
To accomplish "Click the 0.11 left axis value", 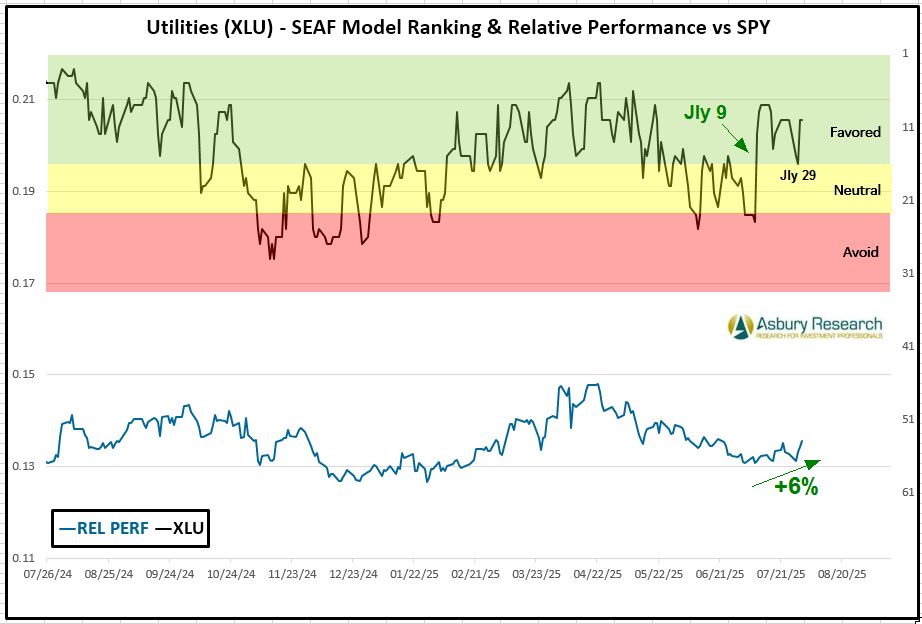I will click(x=24, y=558).
